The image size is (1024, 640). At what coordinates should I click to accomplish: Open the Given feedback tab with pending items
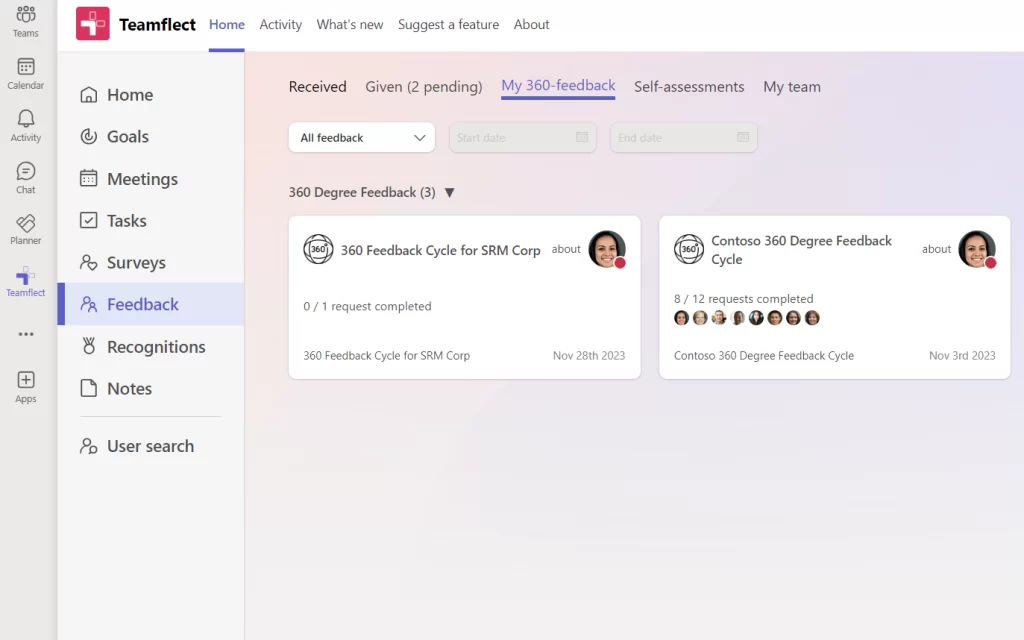pyautogui.click(x=423, y=87)
